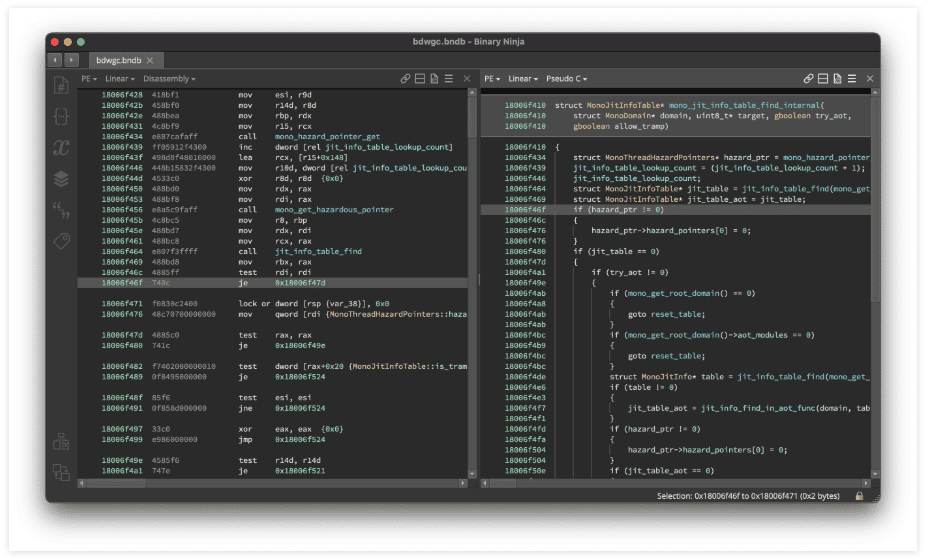
Task: Navigate back with the left arrow button
Action: pos(55,60)
